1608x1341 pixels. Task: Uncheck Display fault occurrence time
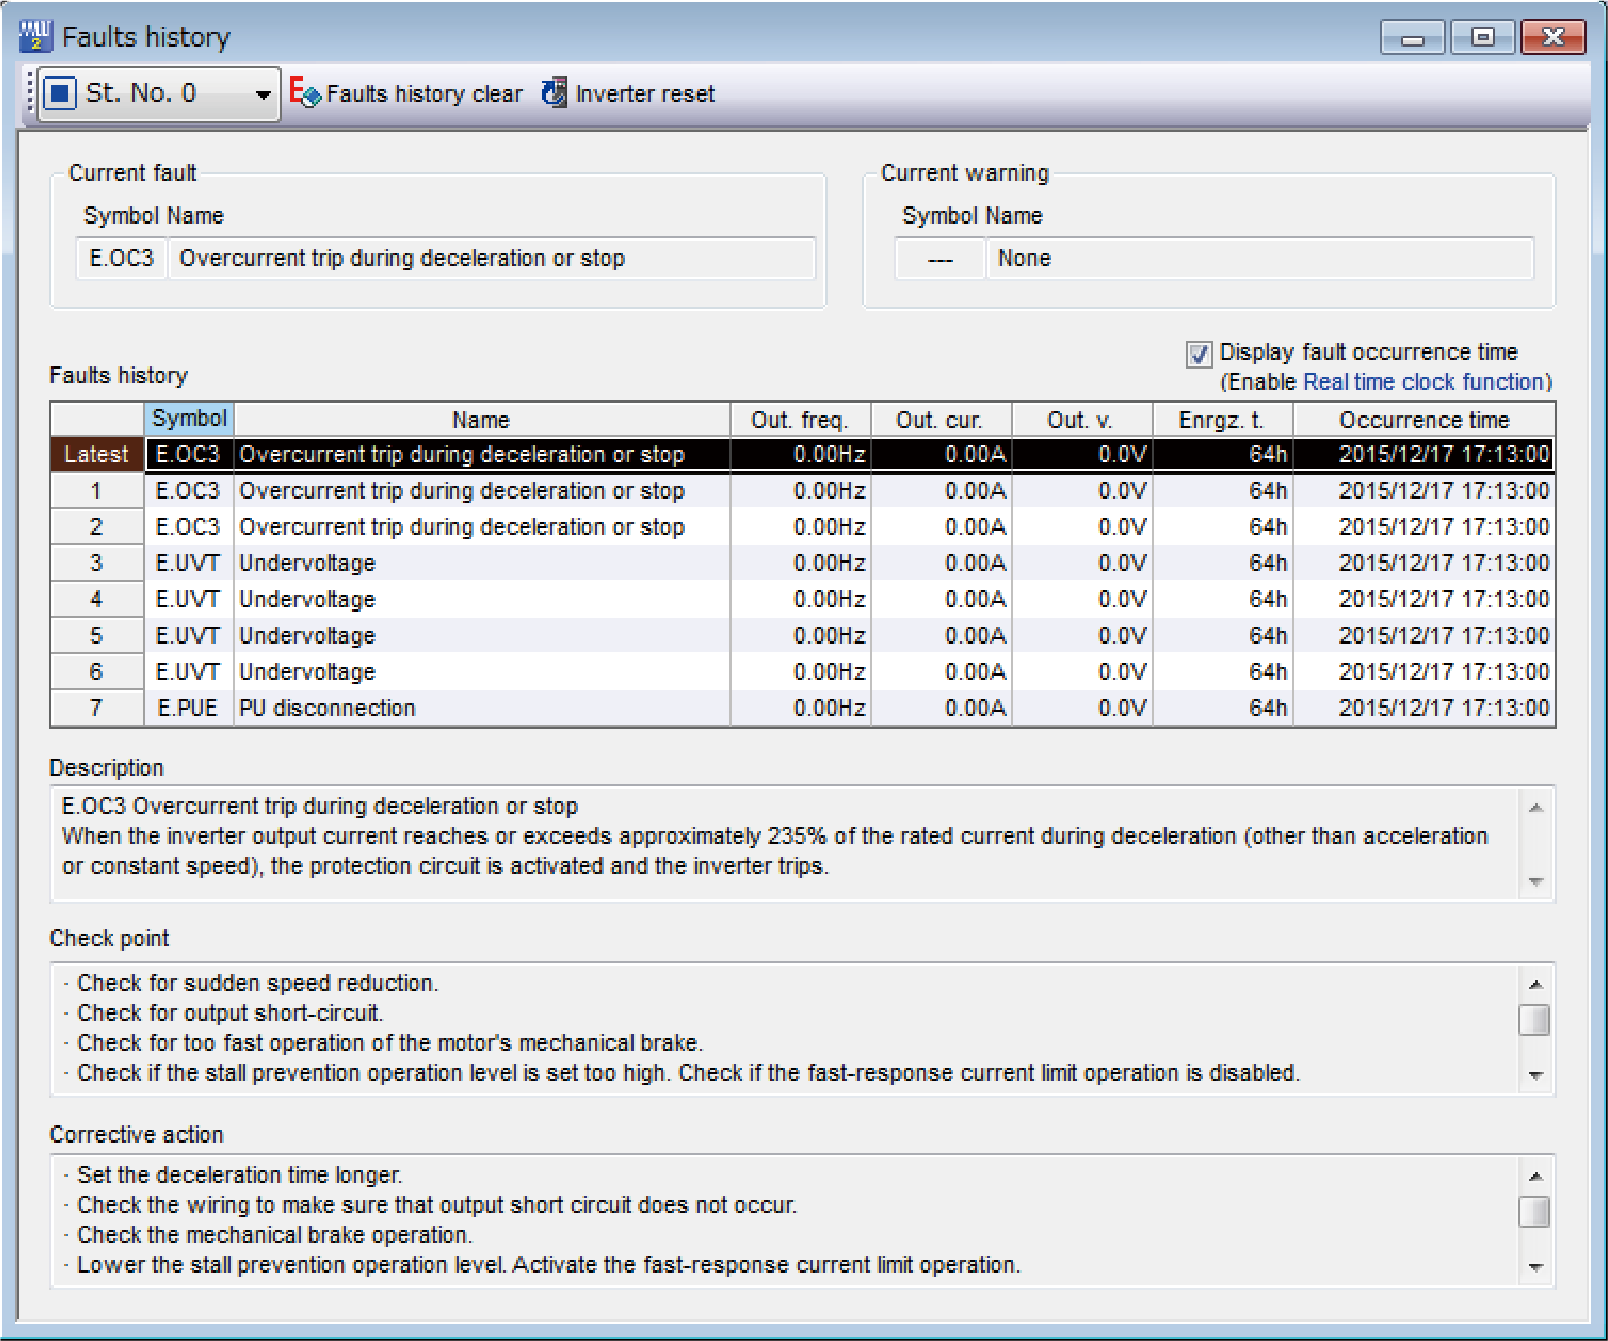click(x=1198, y=352)
